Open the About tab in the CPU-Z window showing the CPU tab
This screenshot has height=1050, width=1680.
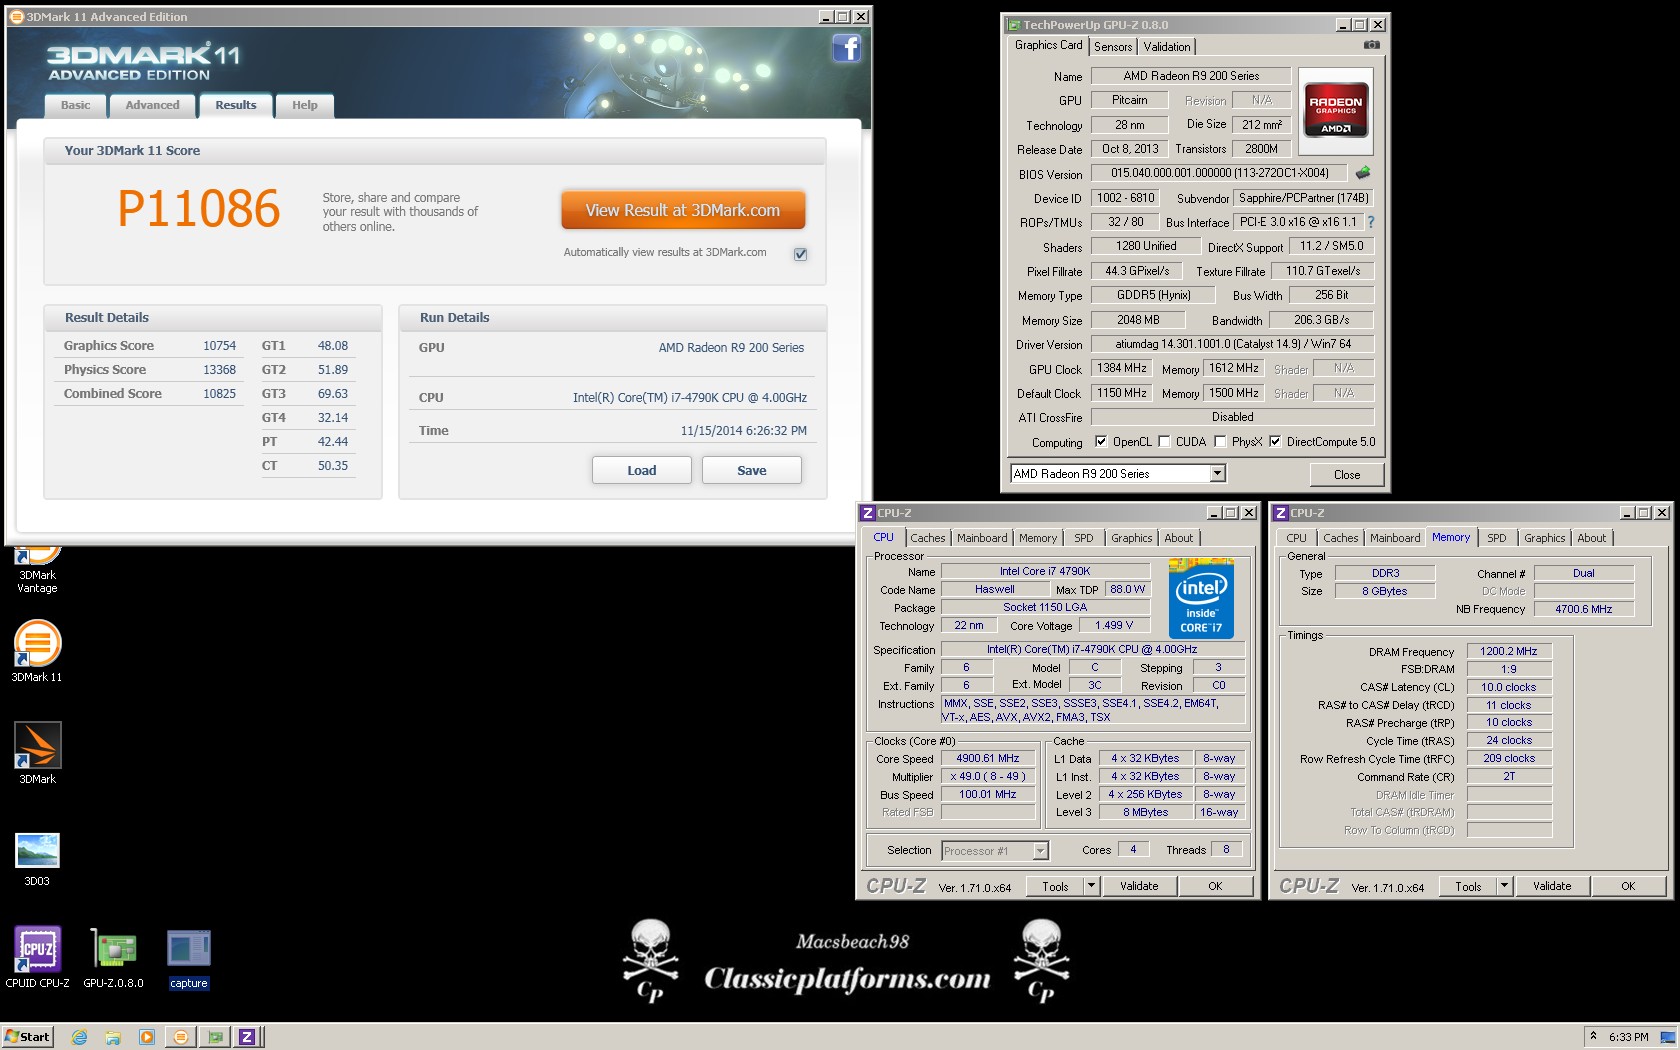click(1179, 538)
